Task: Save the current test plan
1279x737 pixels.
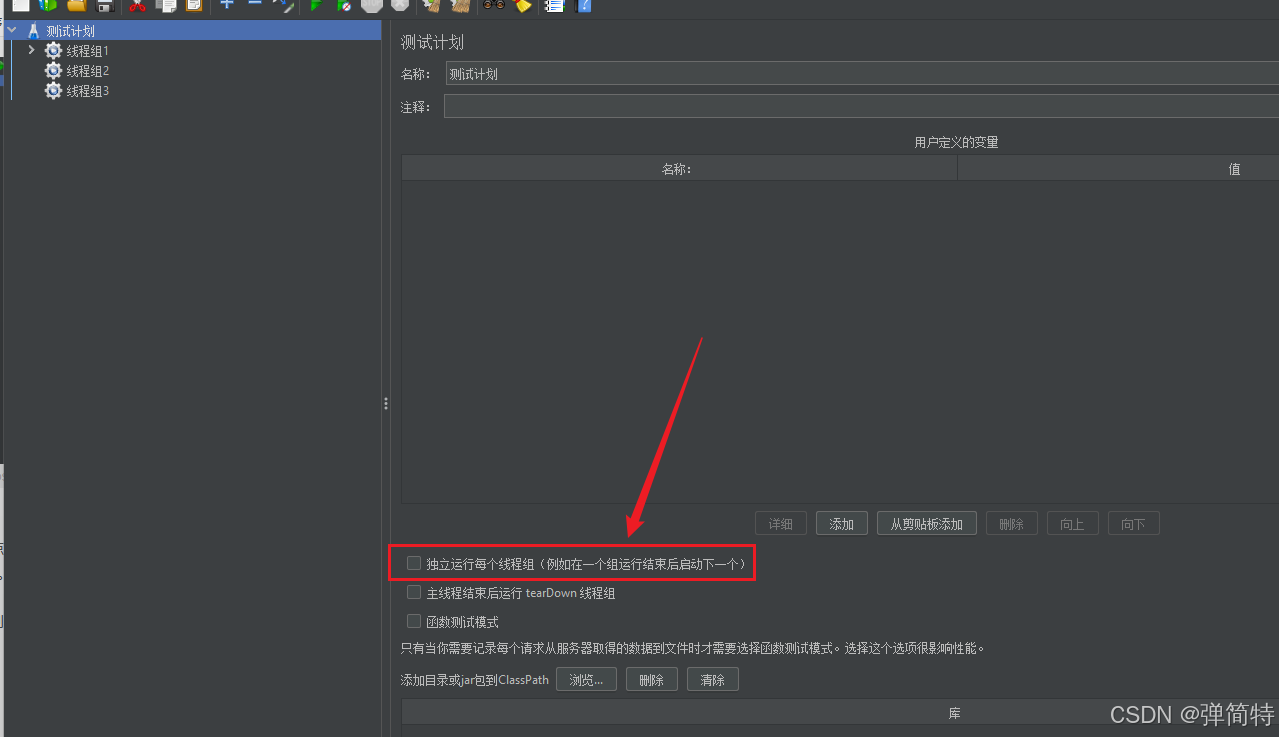Action: pyautogui.click(x=104, y=7)
